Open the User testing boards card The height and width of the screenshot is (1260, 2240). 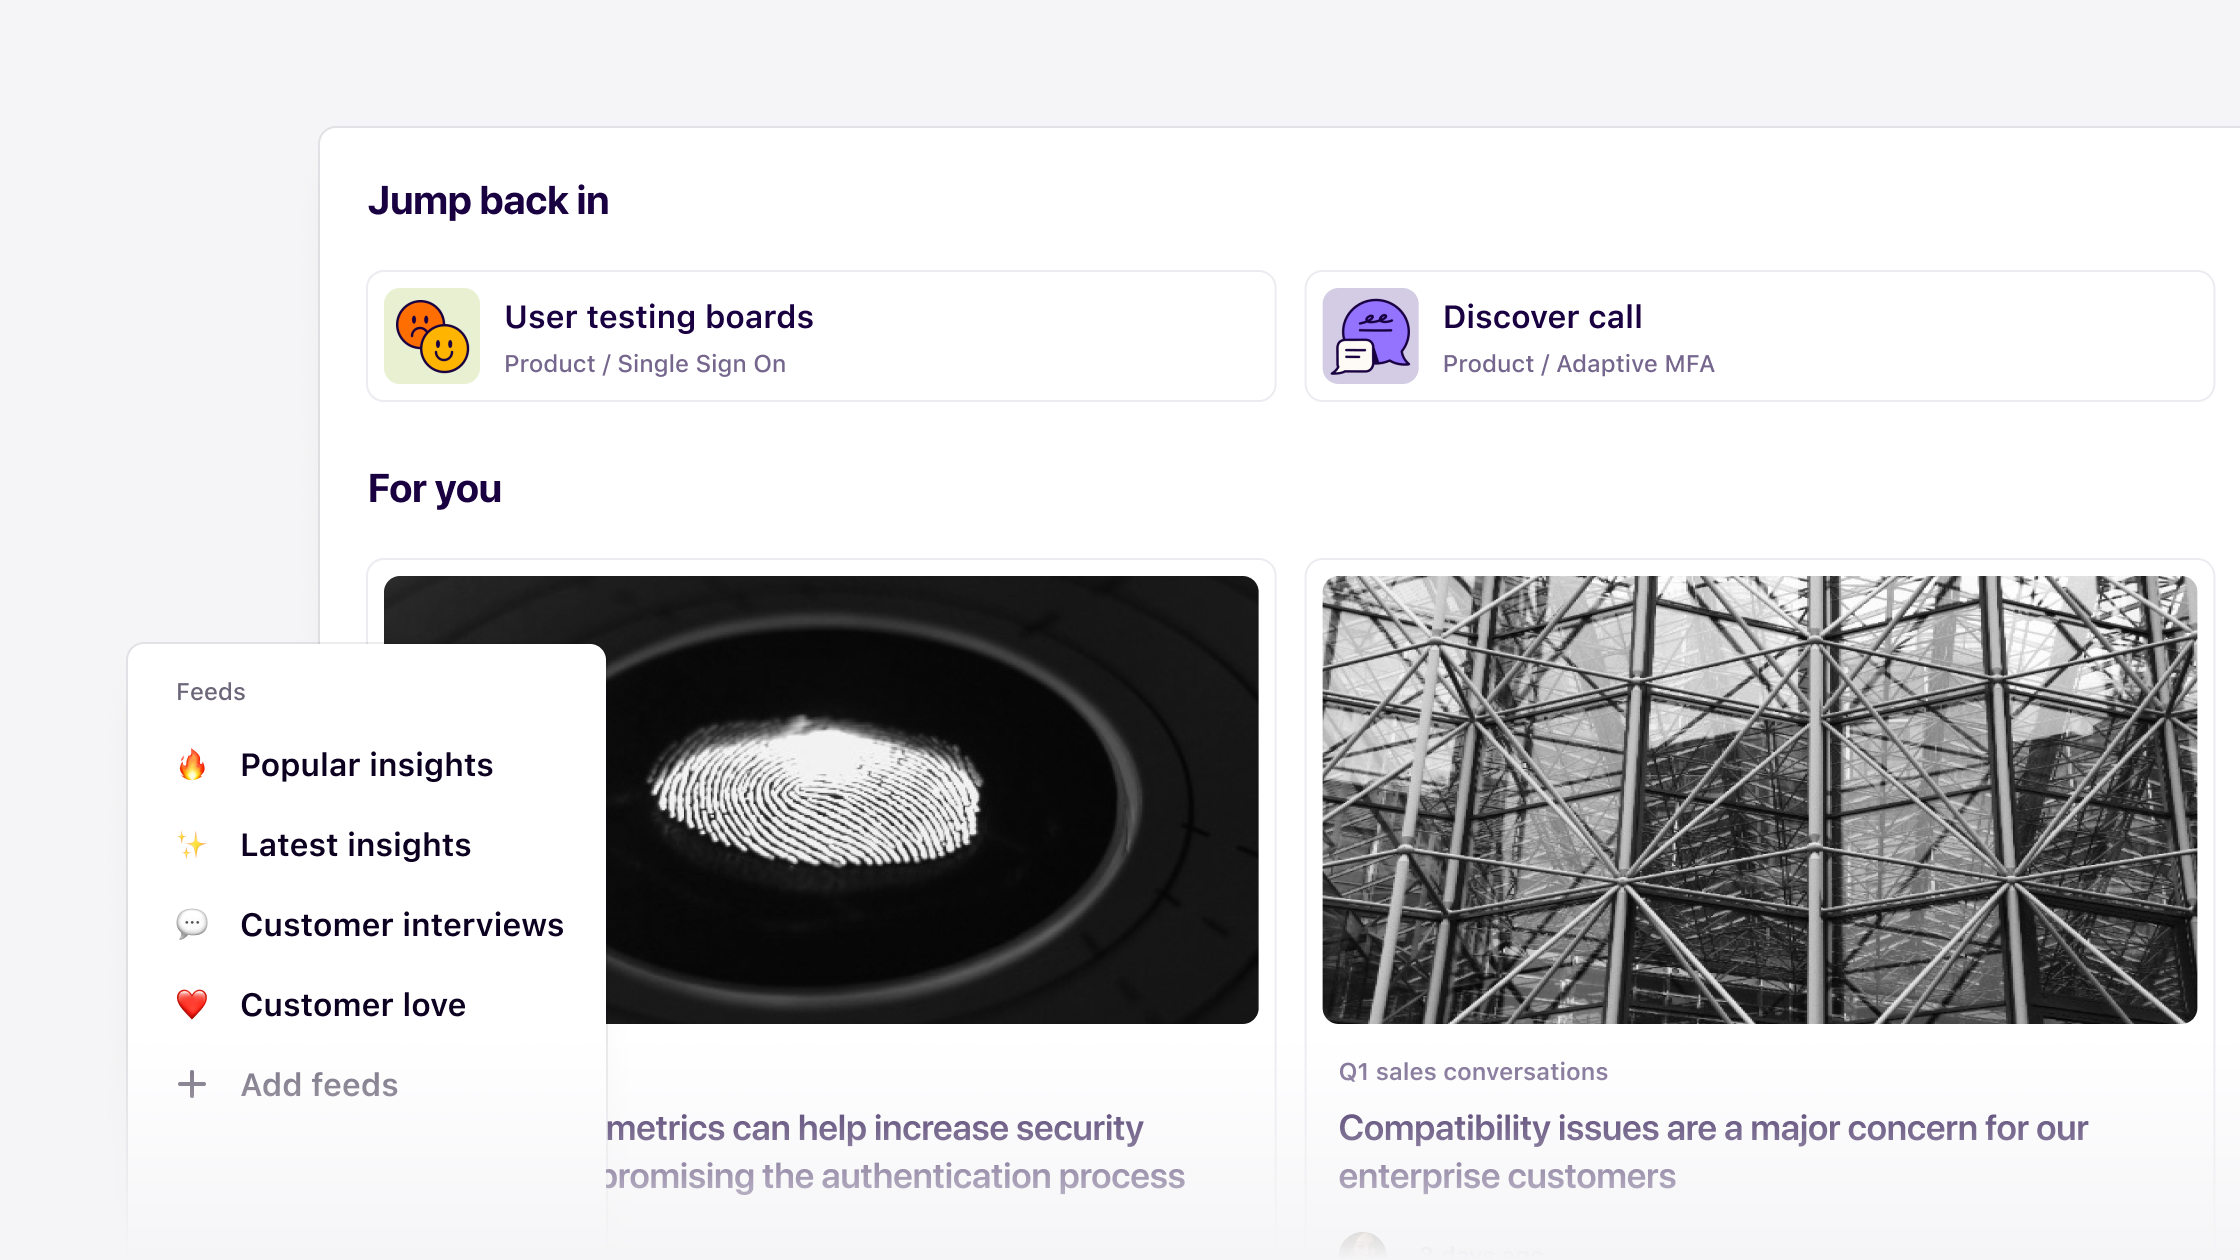click(x=658, y=317)
